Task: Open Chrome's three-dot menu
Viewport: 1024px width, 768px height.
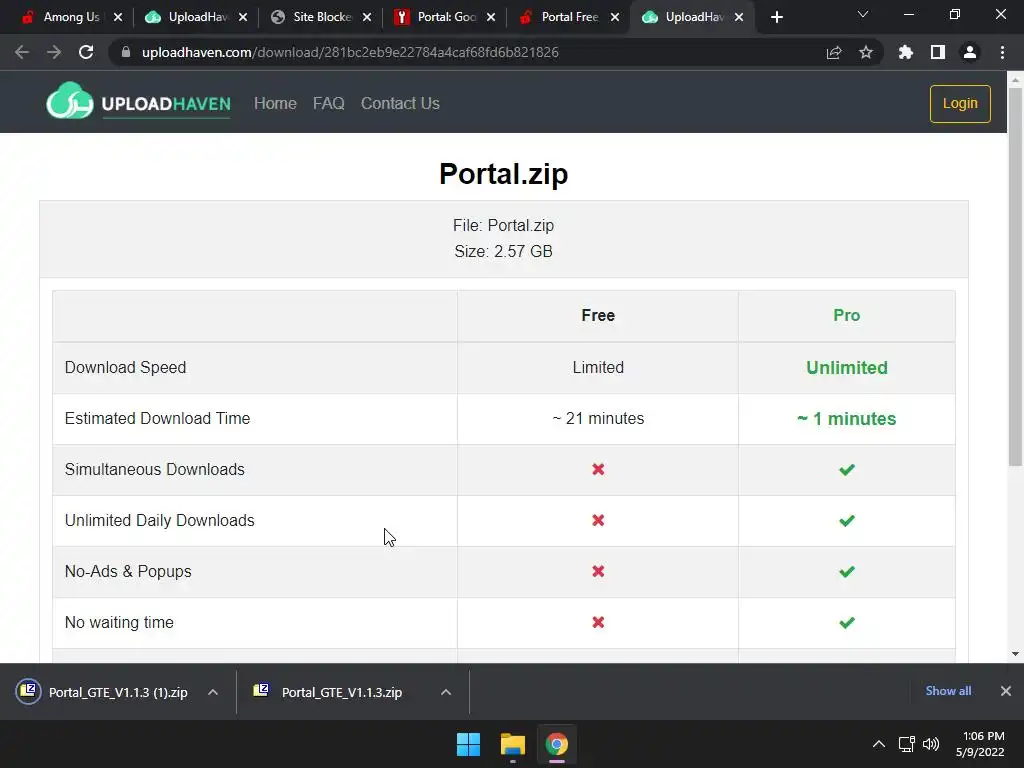Action: 1002,52
